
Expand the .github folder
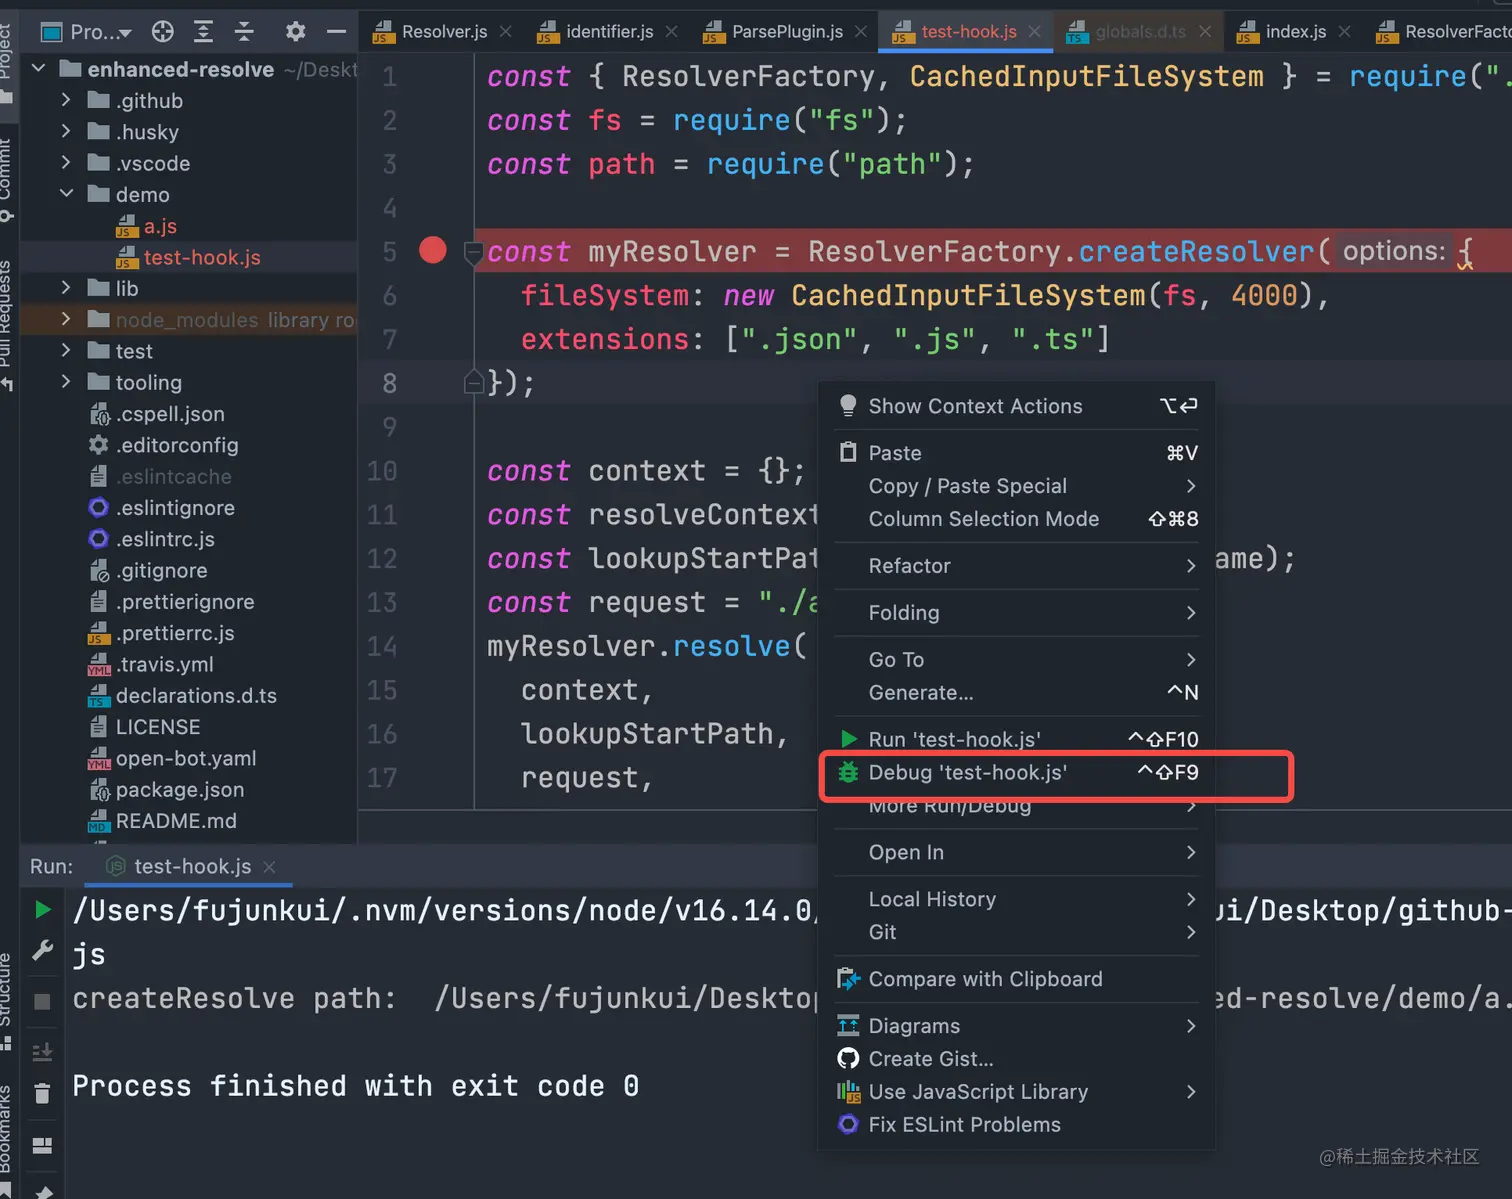point(66,100)
